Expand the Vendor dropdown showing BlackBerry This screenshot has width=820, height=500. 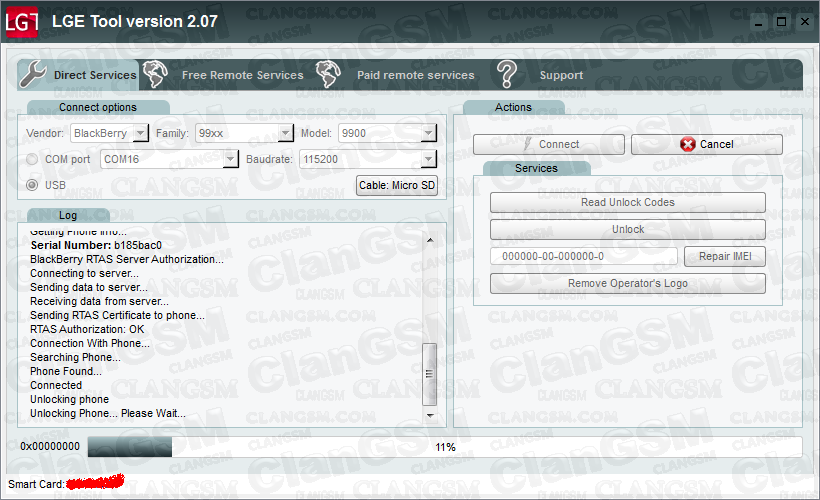click(x=140, y=133)
